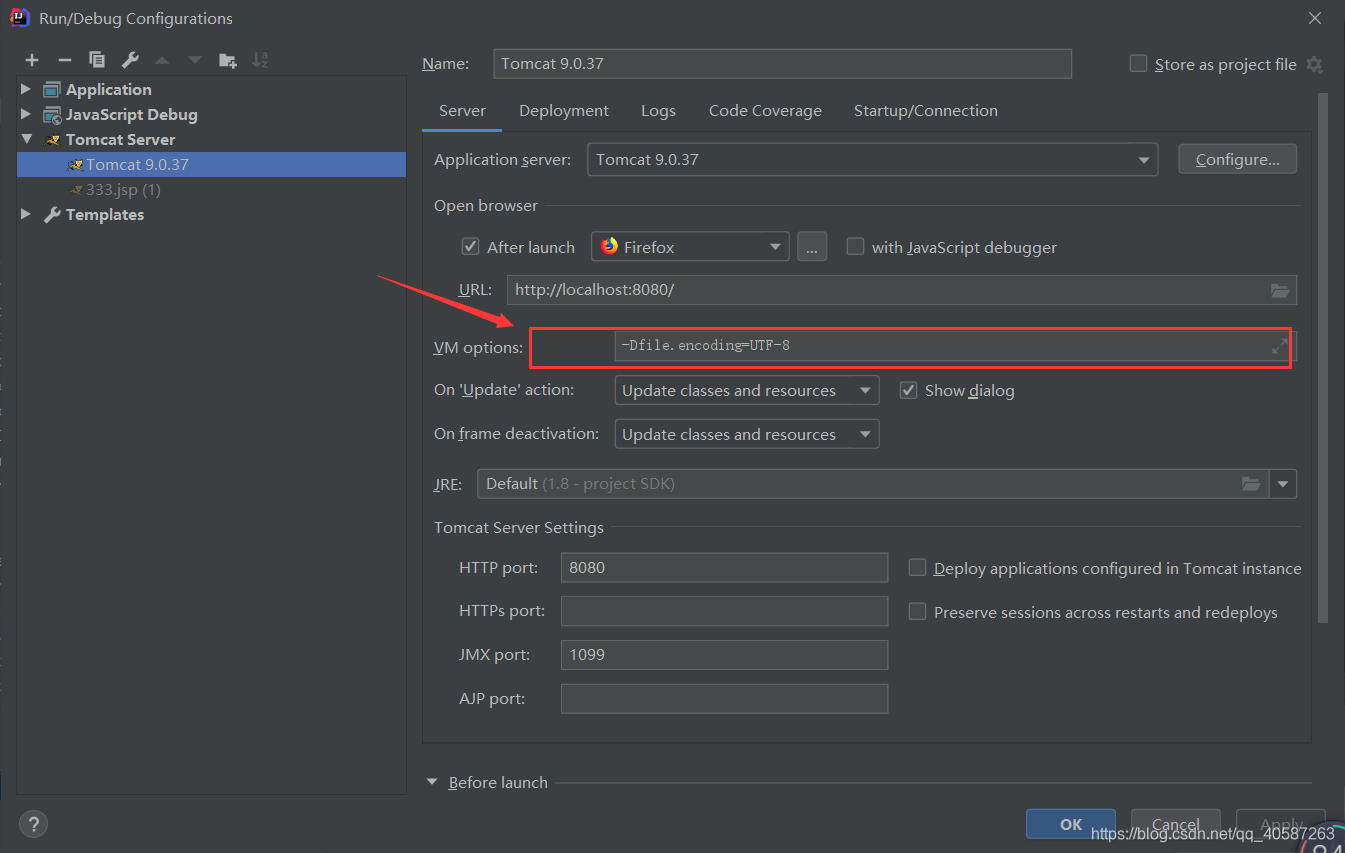
Task: Open Application server dropdown
Action: [1143, 160]
